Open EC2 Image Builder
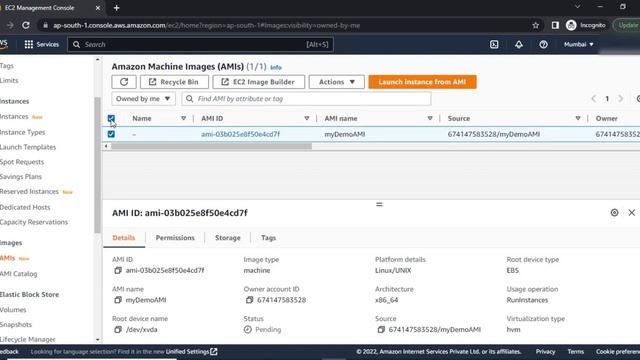The width and height of the screenshot is (640, 360). (259, 82)
